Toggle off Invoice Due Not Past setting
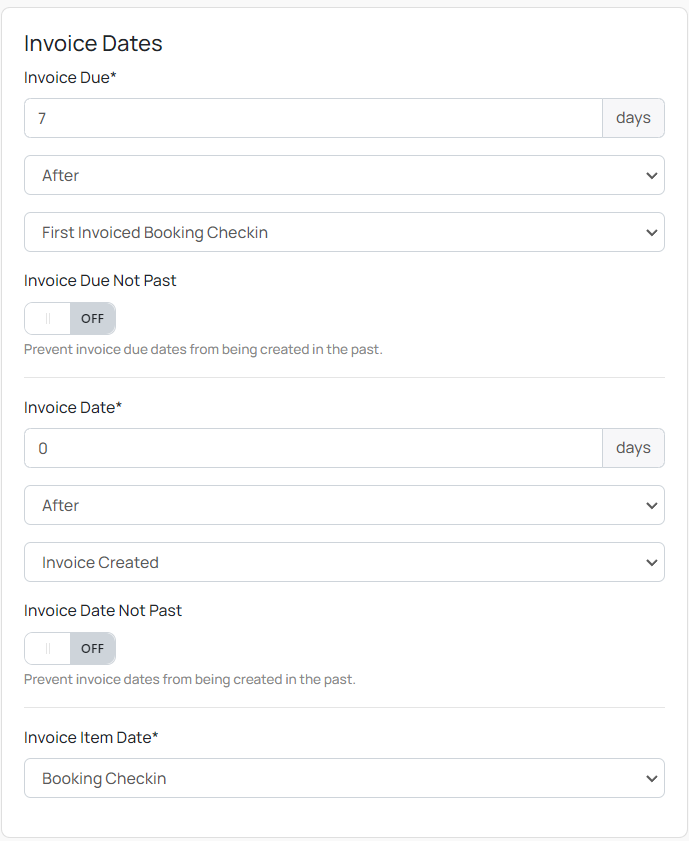The height and width of the screenshot is (841, 689). [x=69, y=318]
